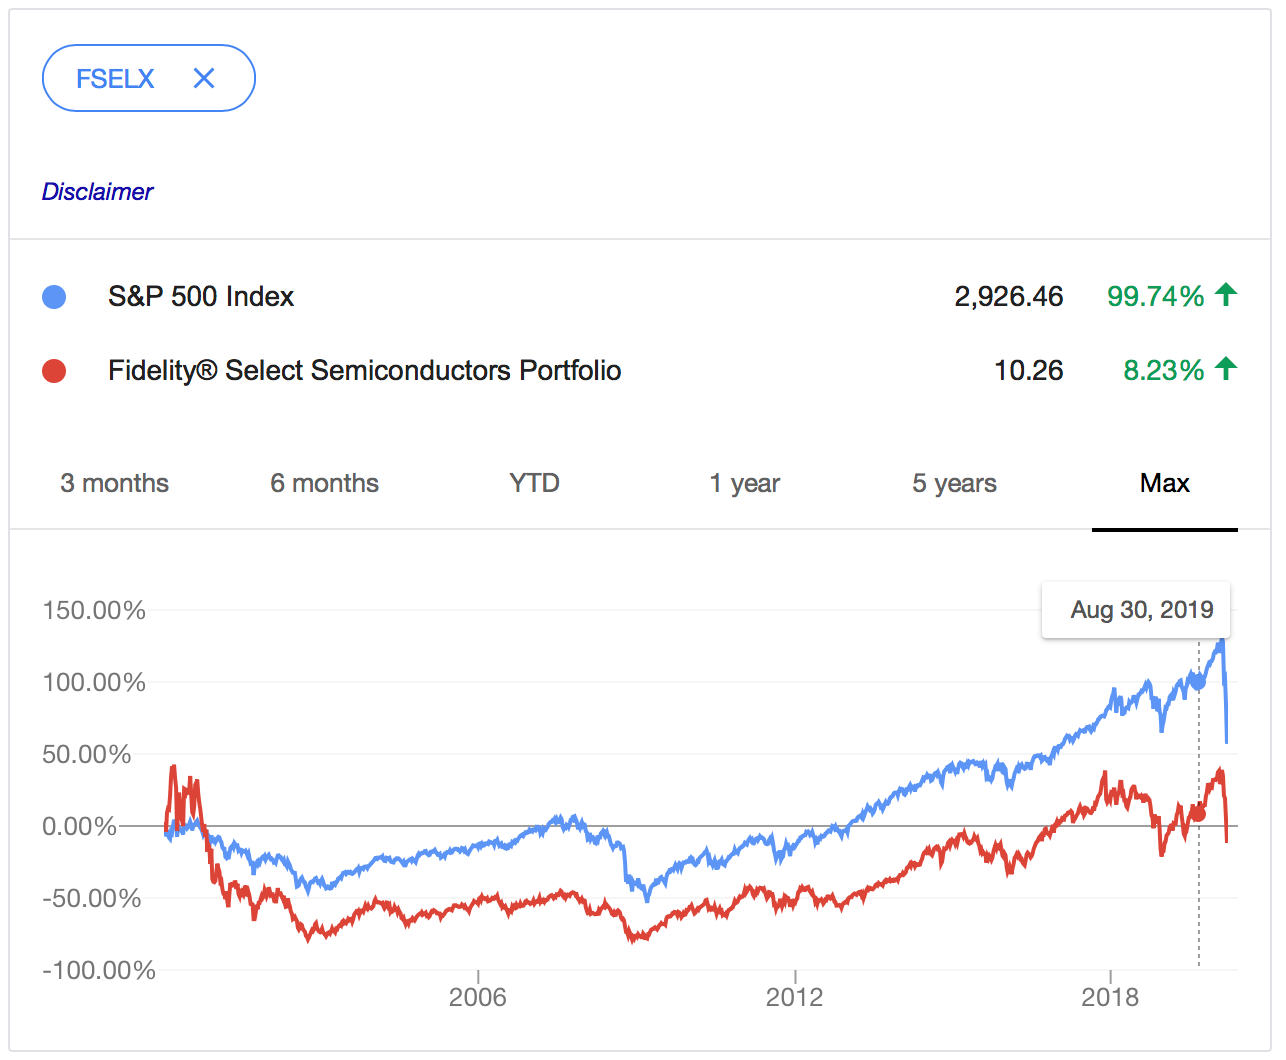Click the red Fidelity Semiconductors legend dot

coord(54,370)
